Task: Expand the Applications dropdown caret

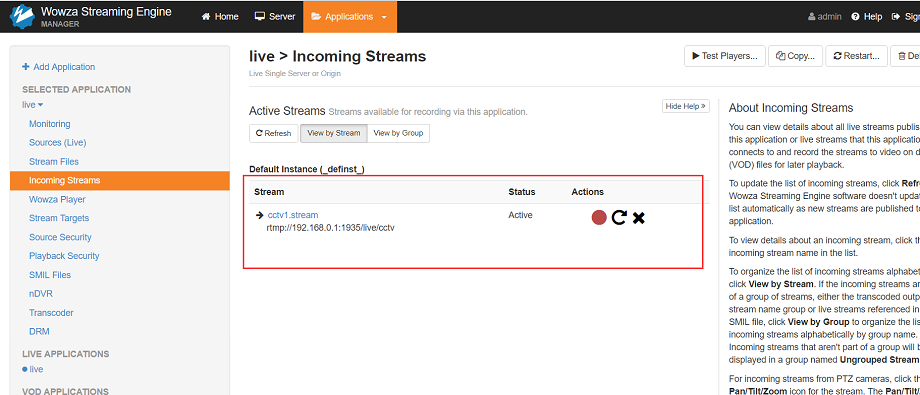Action: click(x=384, y=17)
